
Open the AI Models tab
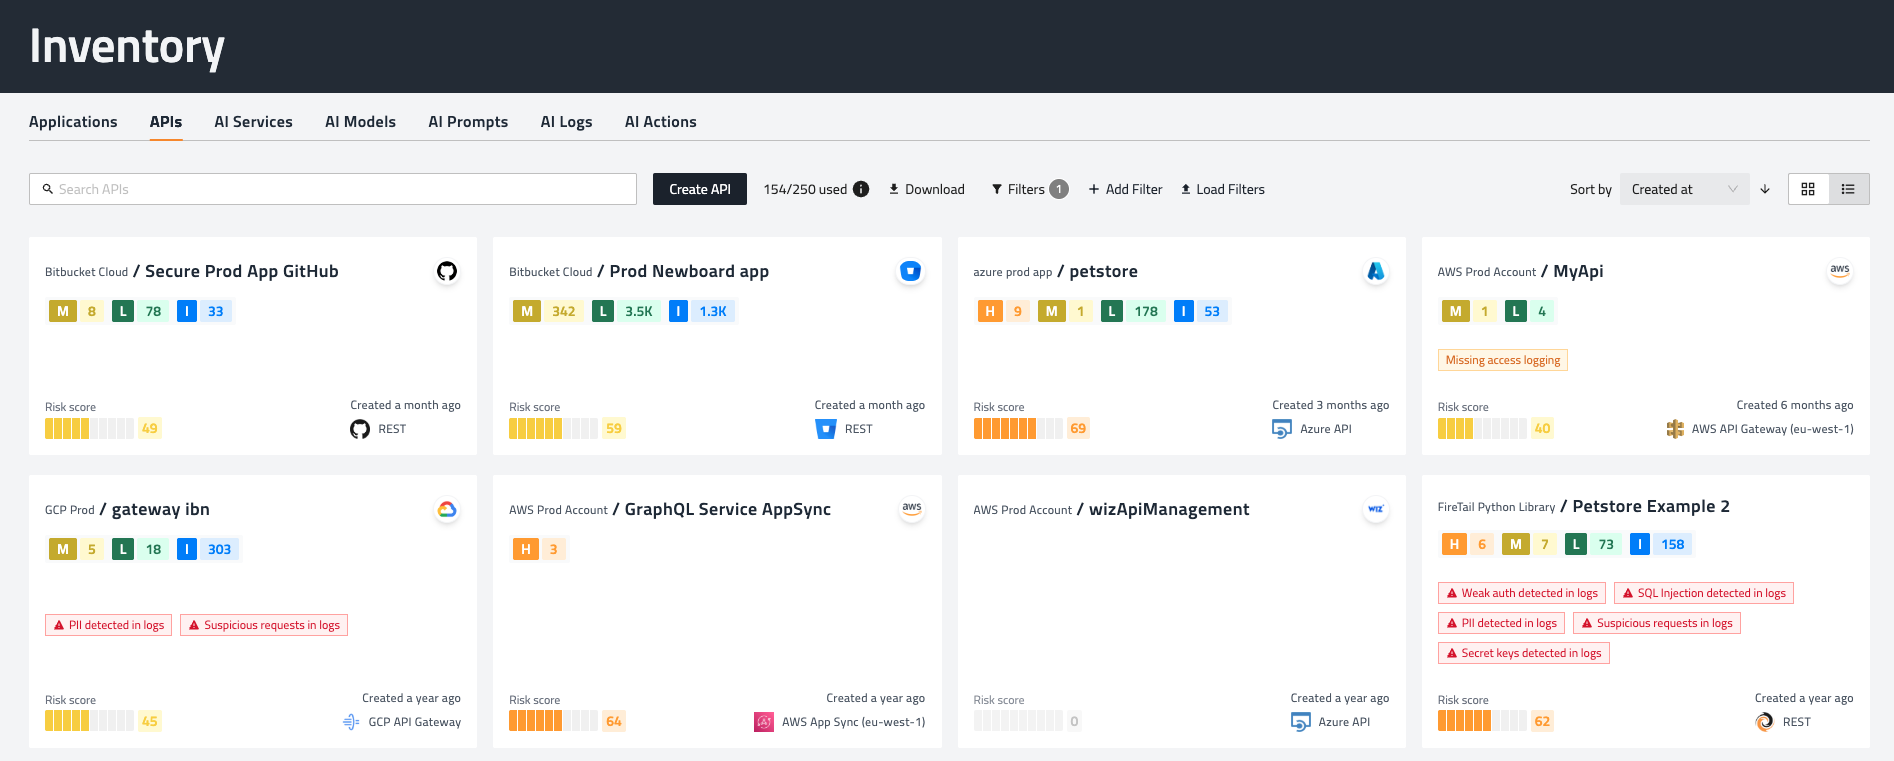tap(360, 122)
